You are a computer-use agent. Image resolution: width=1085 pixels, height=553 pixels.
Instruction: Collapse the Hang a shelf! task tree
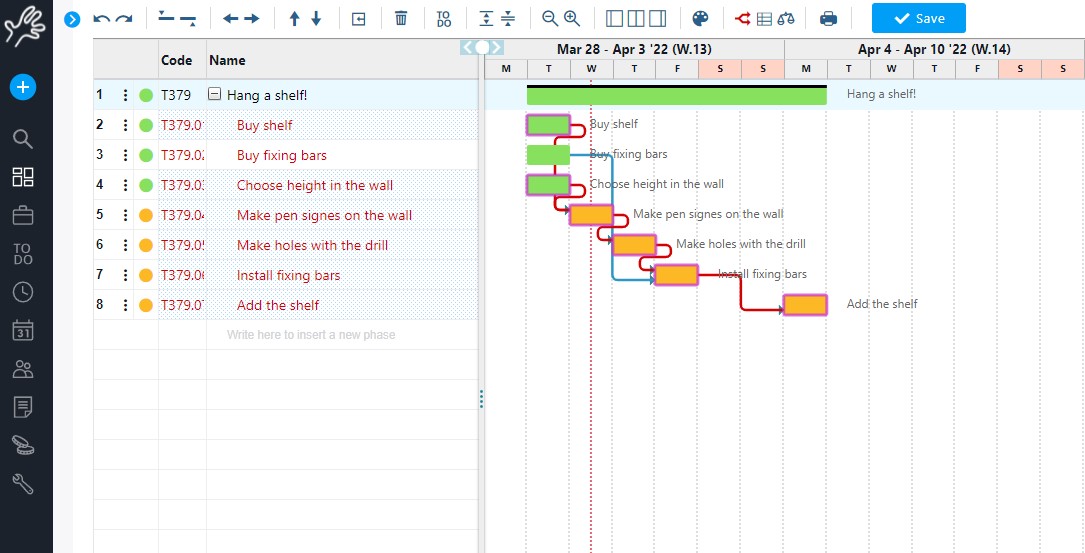tap(214, 95)
